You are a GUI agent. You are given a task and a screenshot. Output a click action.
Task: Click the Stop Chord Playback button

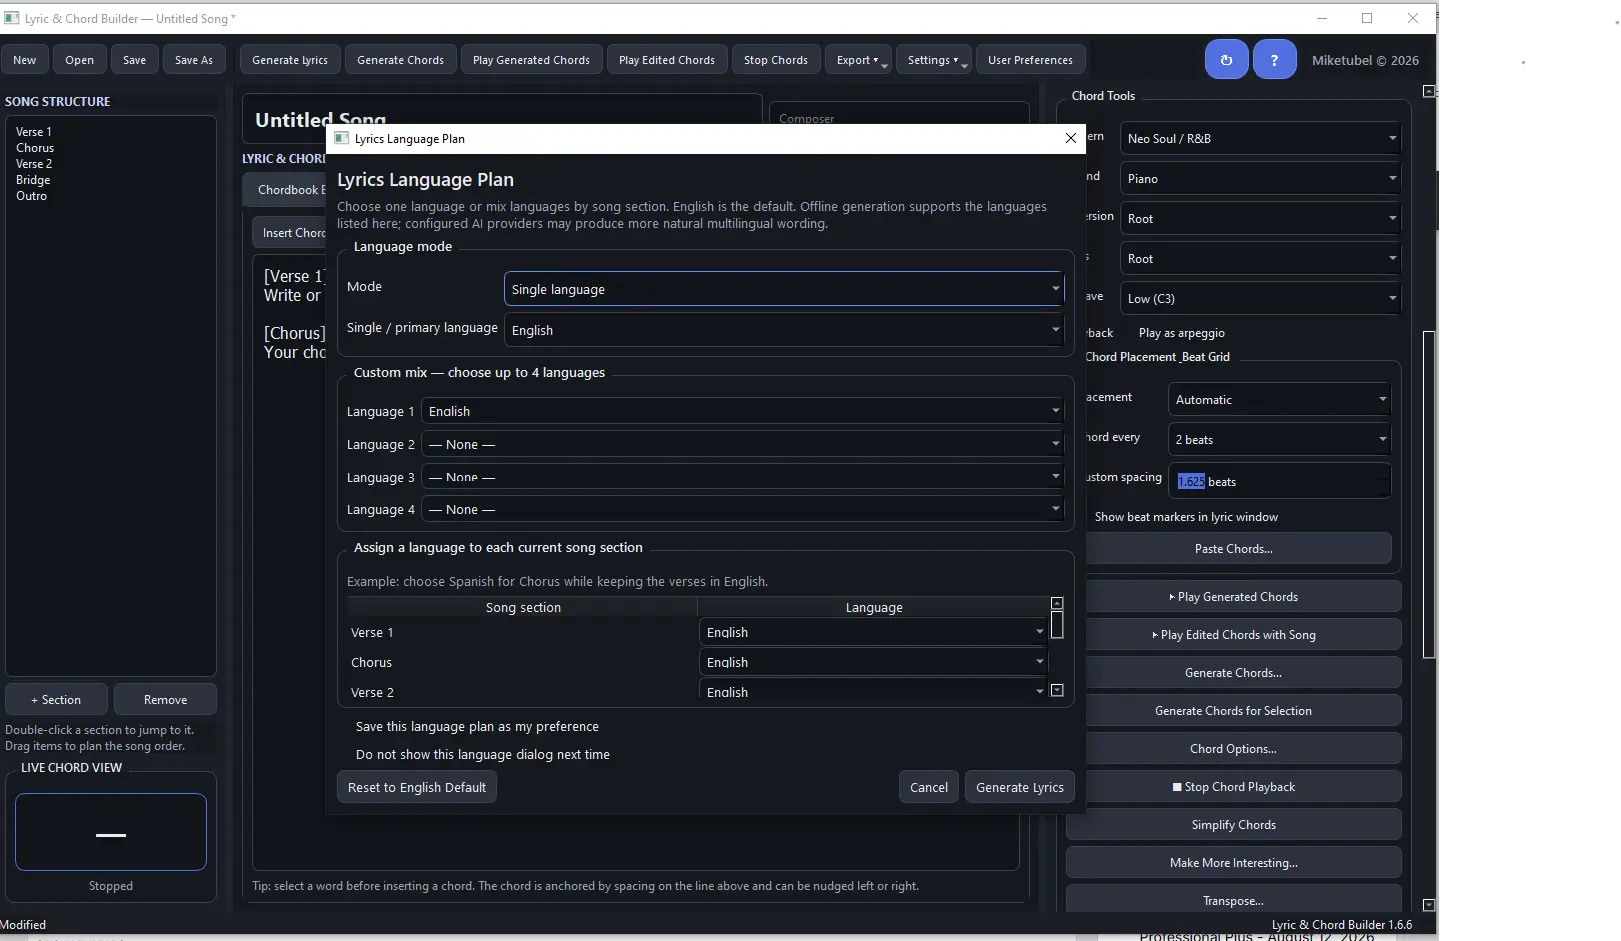1233,786
